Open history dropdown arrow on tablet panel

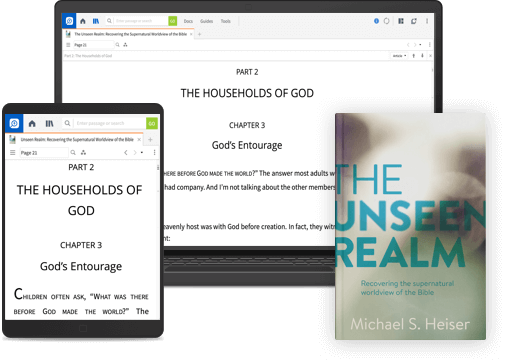click(142, 153)
